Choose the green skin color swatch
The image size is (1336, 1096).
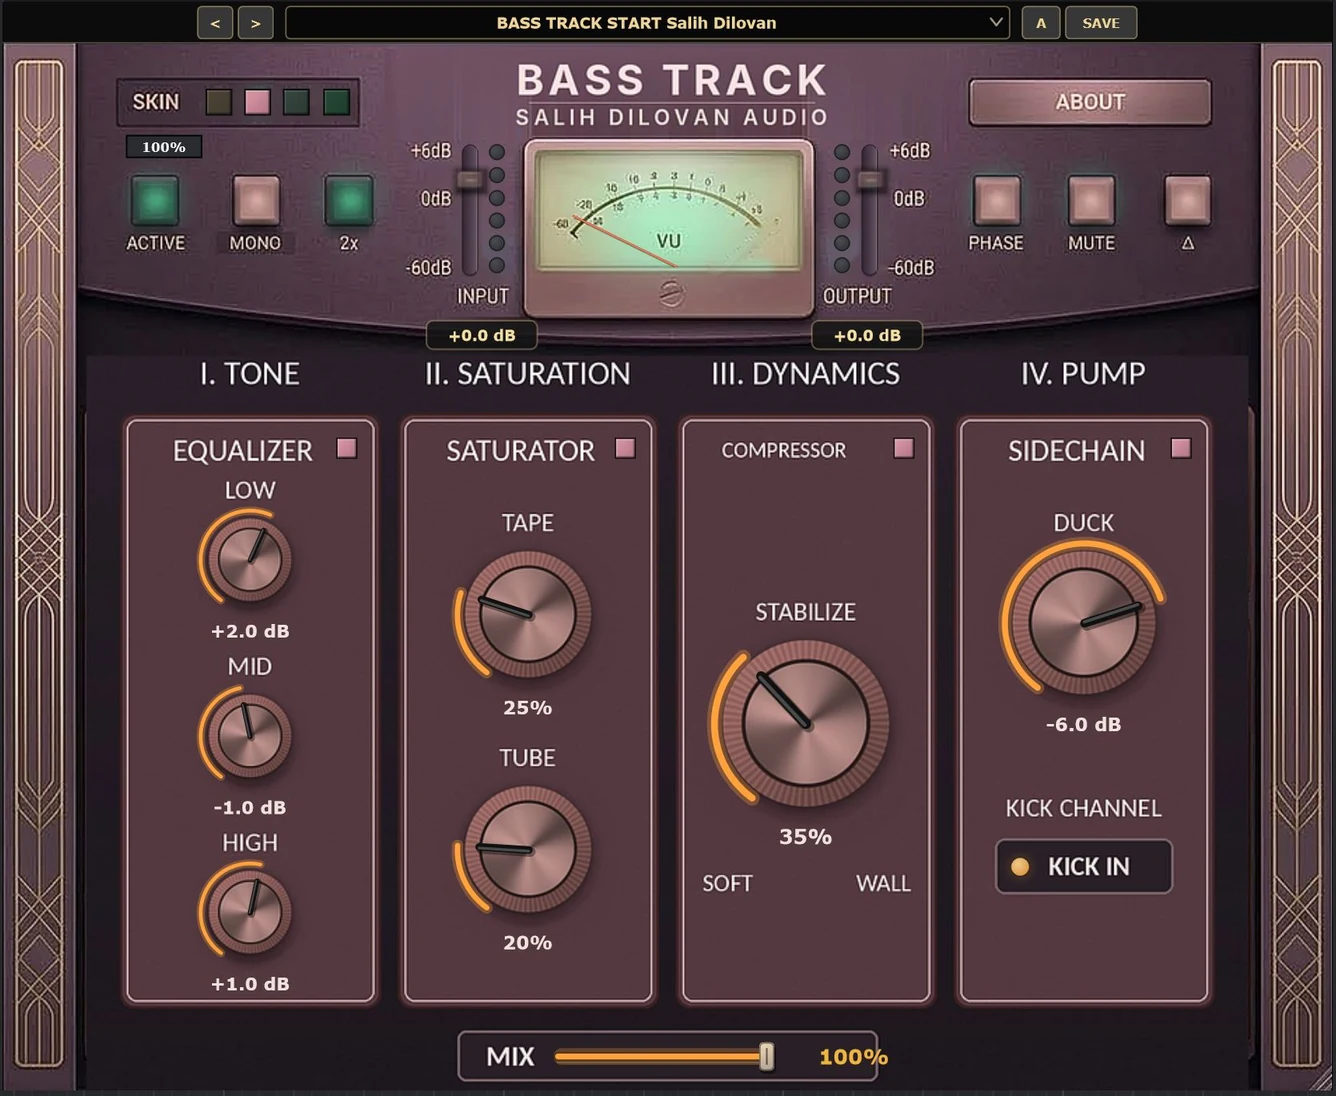point(336,102)
